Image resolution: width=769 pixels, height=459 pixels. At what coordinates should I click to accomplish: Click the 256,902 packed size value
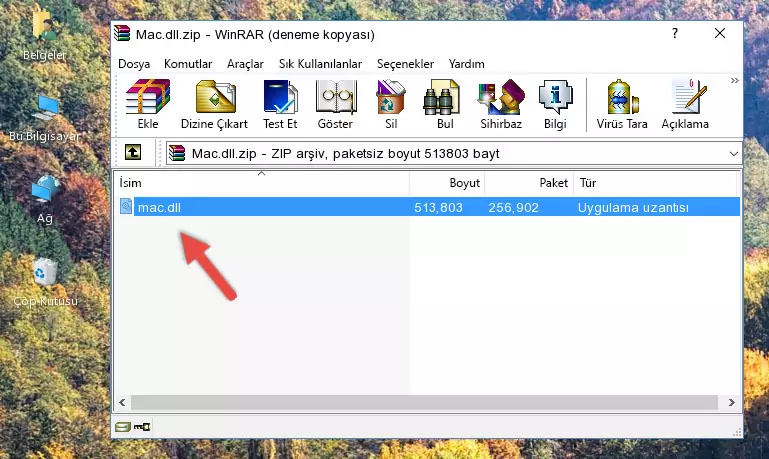[513, 207]
